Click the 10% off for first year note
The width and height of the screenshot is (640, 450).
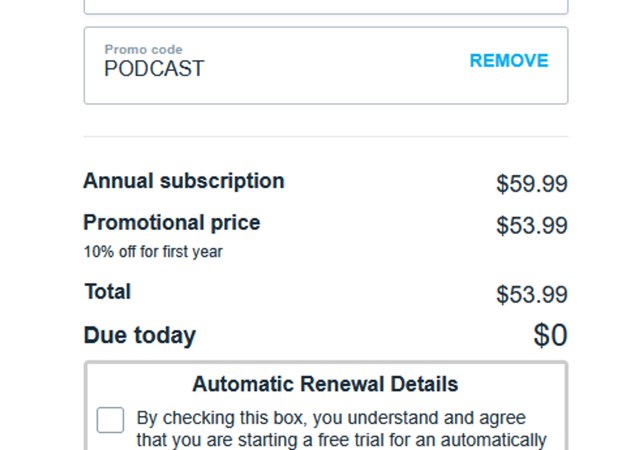[x=152, y=252]
